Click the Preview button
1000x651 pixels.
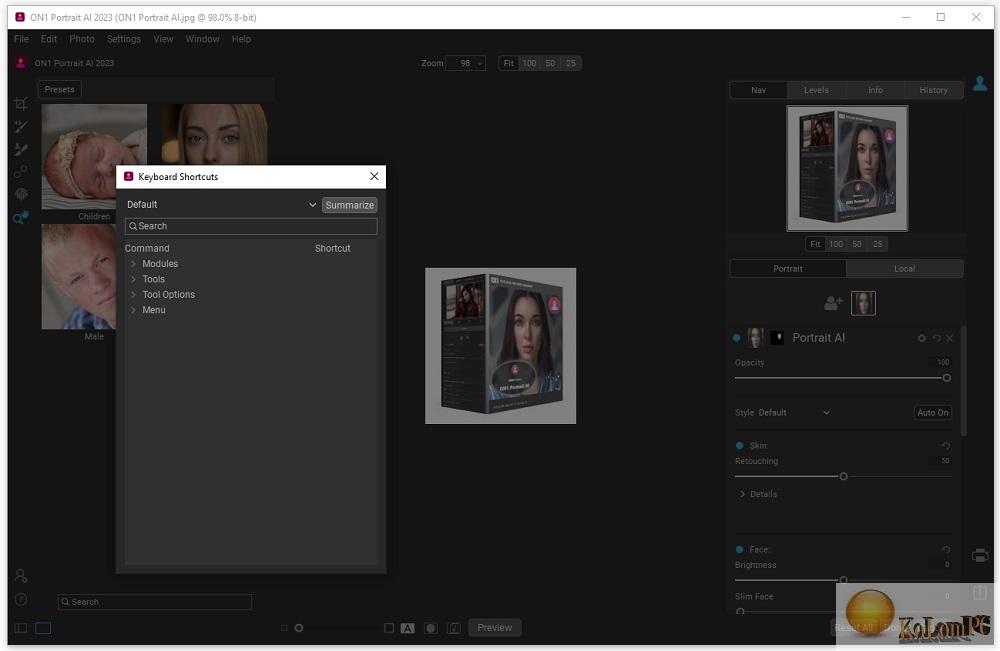[495, 627]
